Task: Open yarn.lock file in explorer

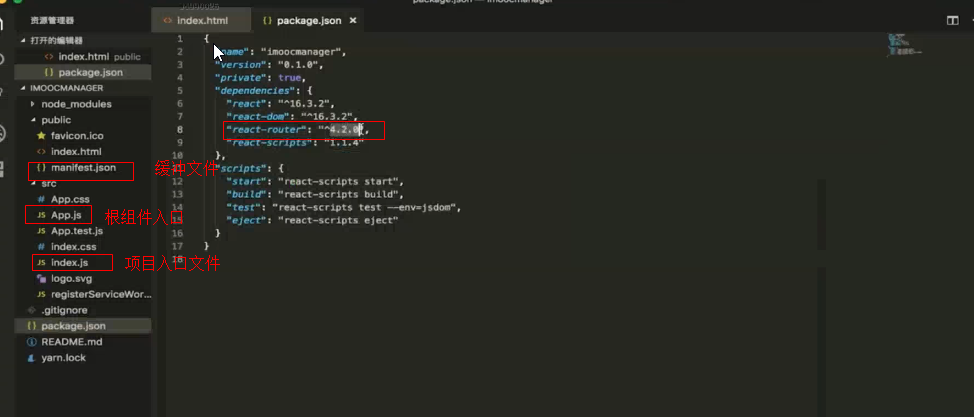Action: [63, 358]
